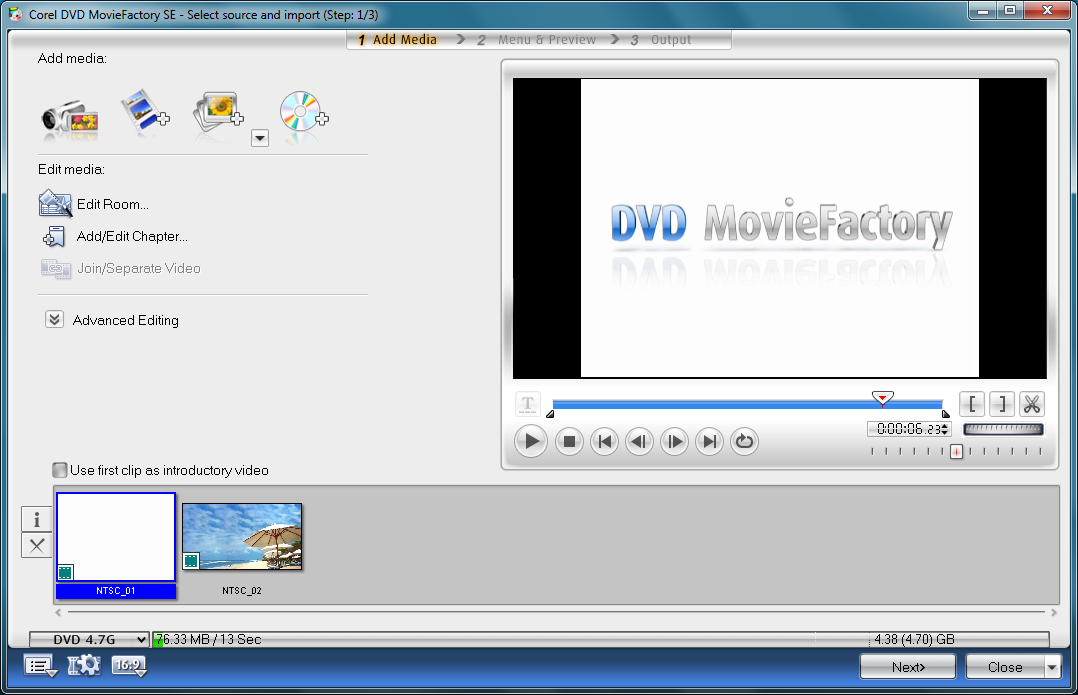Play the preview video

tap(531, 441)
